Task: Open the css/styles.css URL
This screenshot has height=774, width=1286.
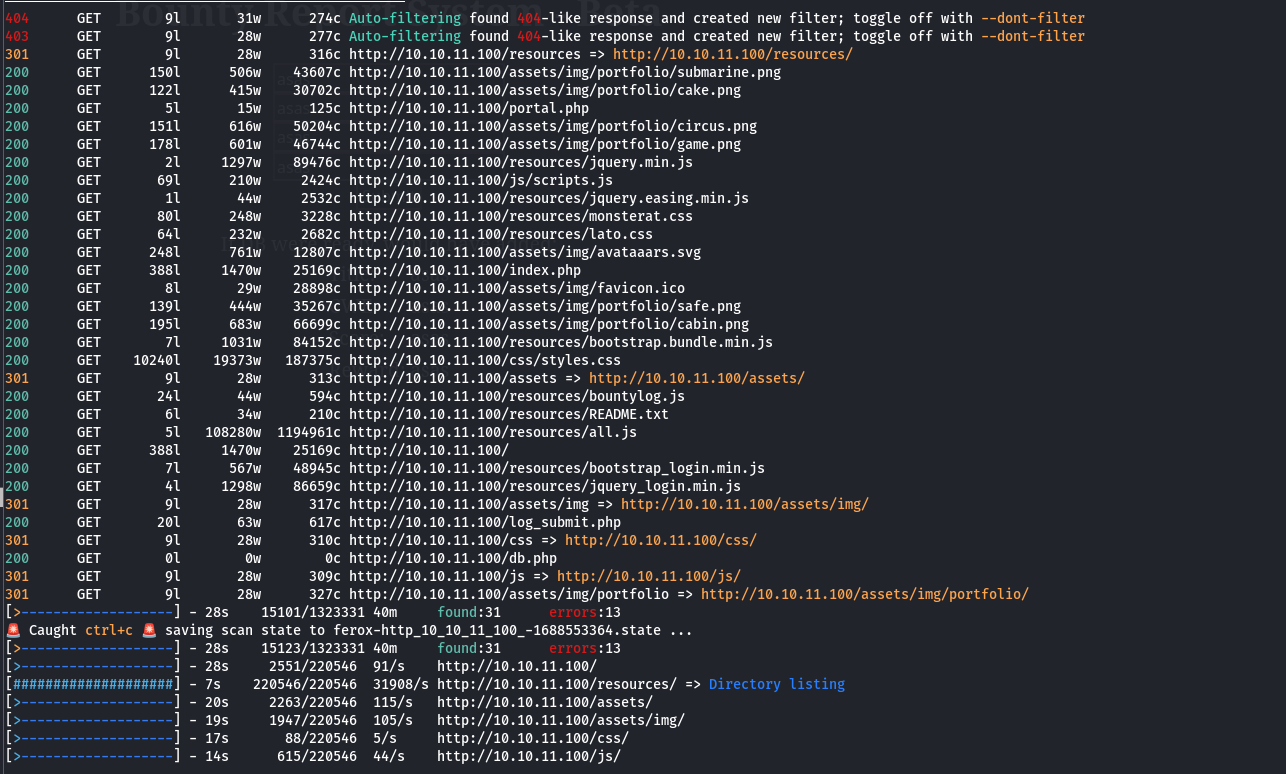Action: 485,360
